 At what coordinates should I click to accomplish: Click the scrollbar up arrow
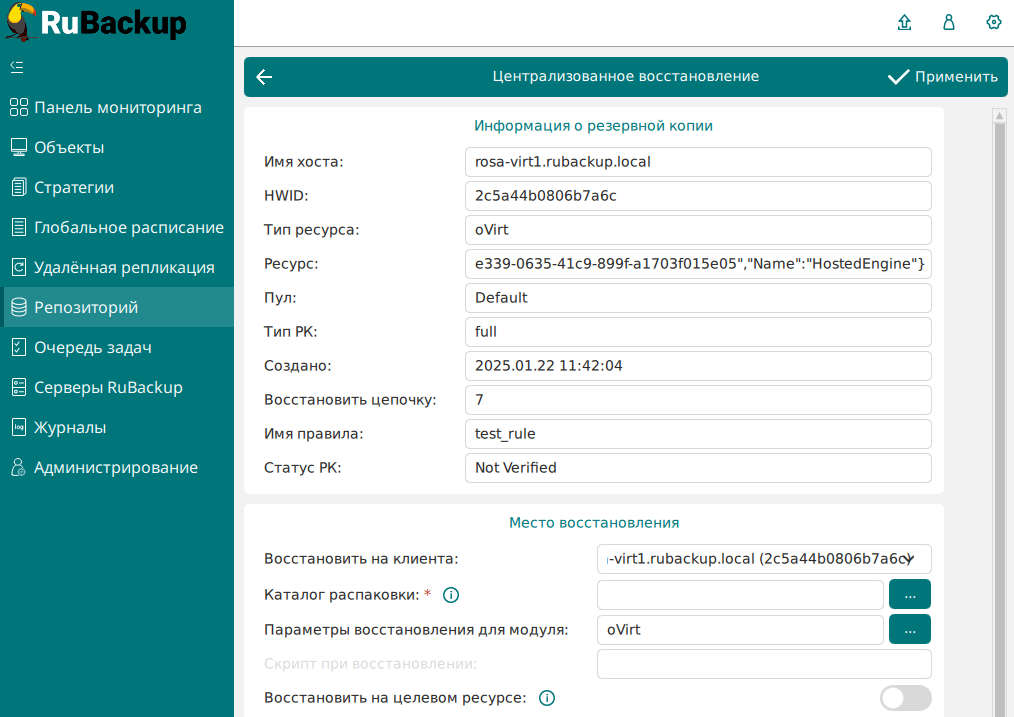pos(998,116)
